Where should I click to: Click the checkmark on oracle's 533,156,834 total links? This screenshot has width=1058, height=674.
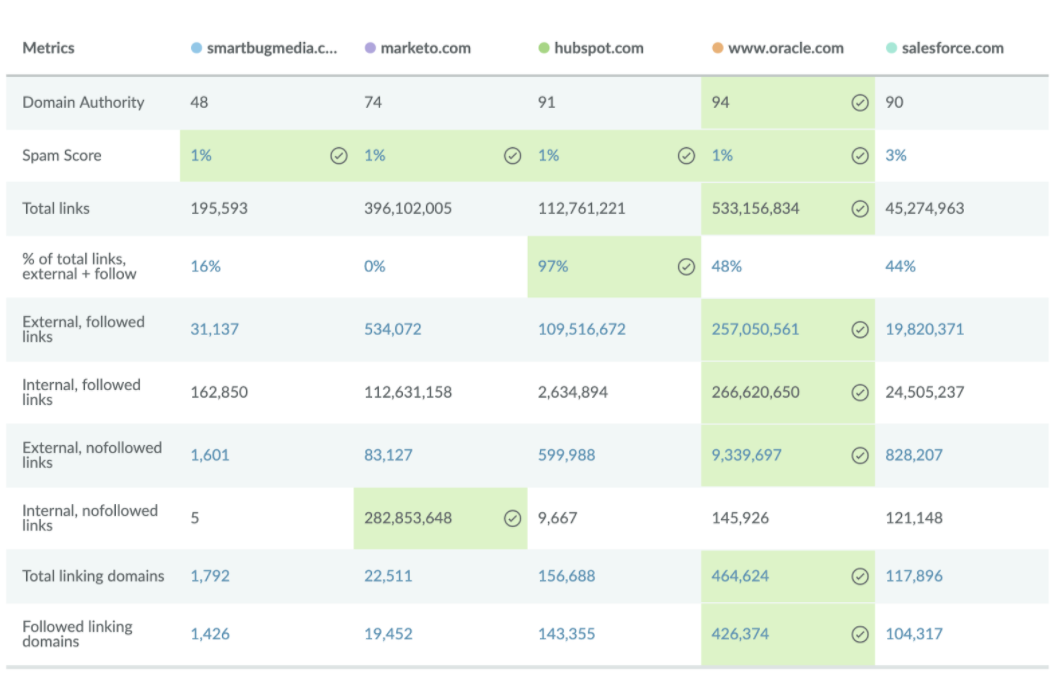pyautogui.click(x=858, y=208)
